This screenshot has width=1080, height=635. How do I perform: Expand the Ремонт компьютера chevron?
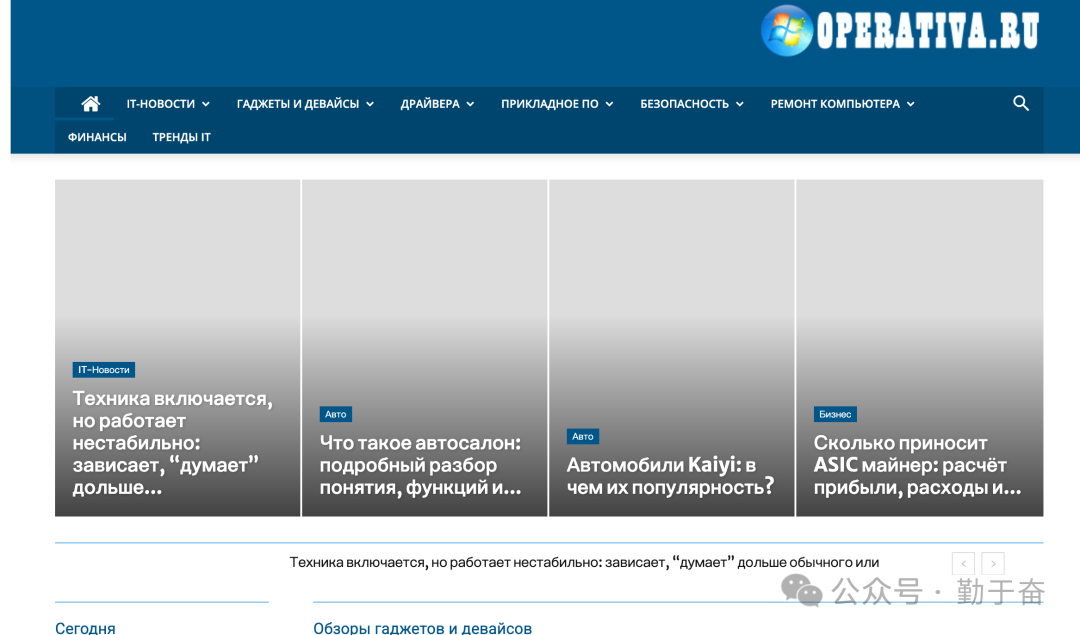(x=911, y=104)
